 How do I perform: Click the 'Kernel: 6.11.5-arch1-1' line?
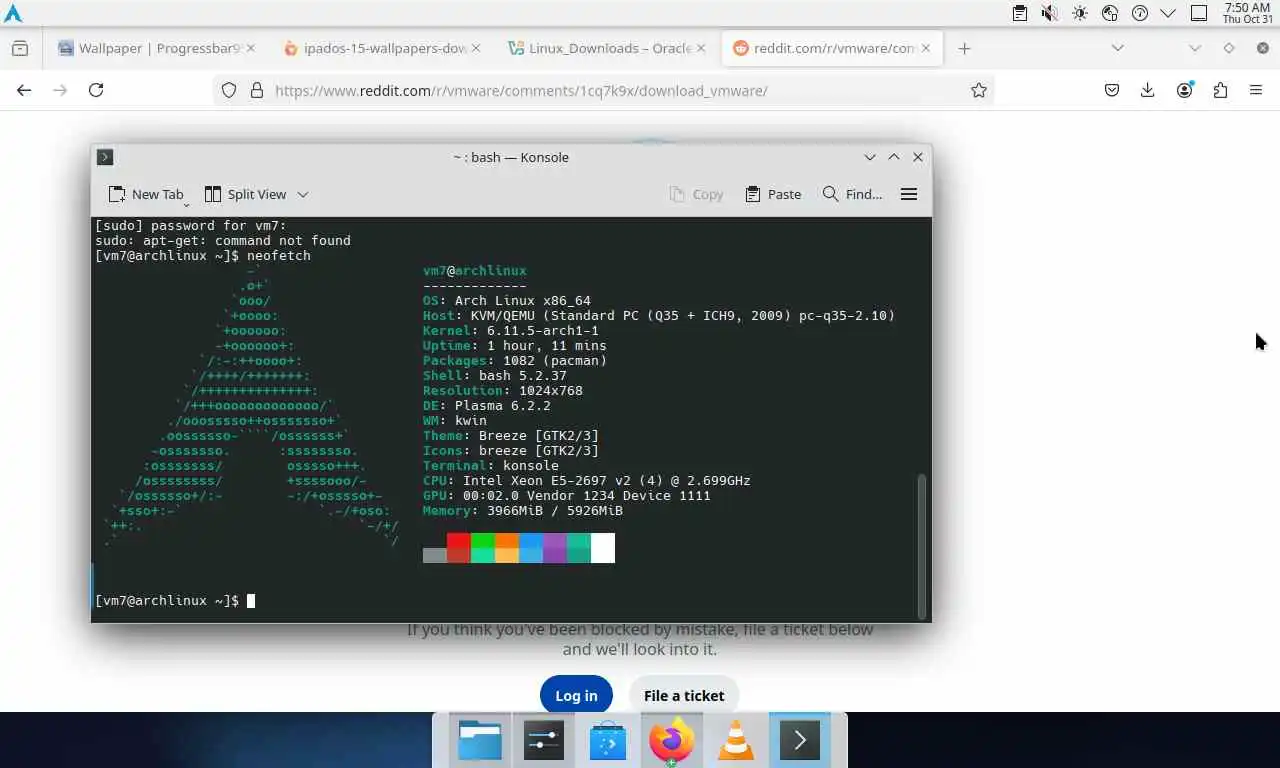click(511, 330)
